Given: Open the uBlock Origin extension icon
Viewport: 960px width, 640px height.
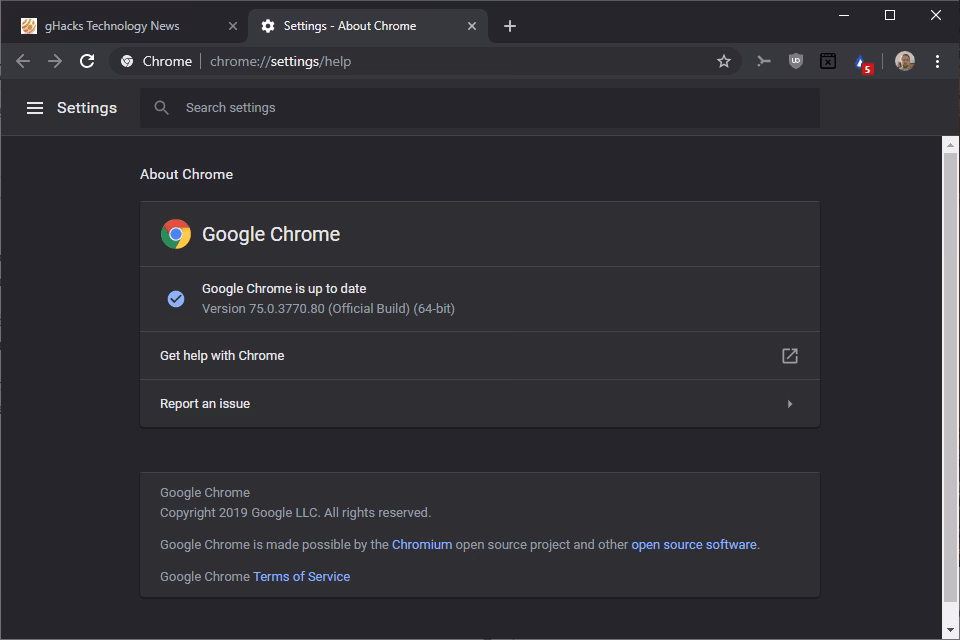Looking at the screenshot, I should (794, 61).
